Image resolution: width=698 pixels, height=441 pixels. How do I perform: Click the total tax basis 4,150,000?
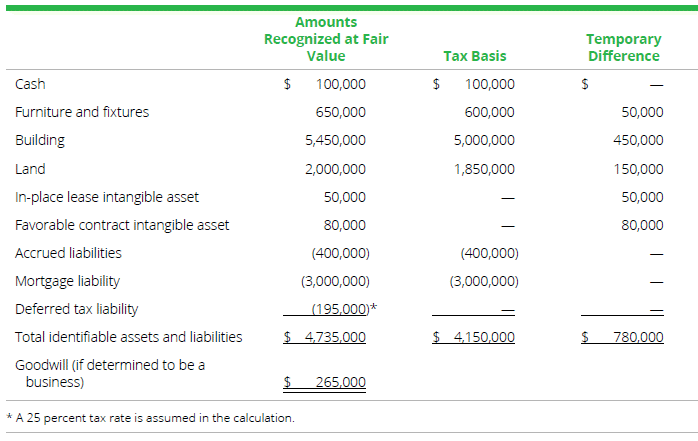484,337
